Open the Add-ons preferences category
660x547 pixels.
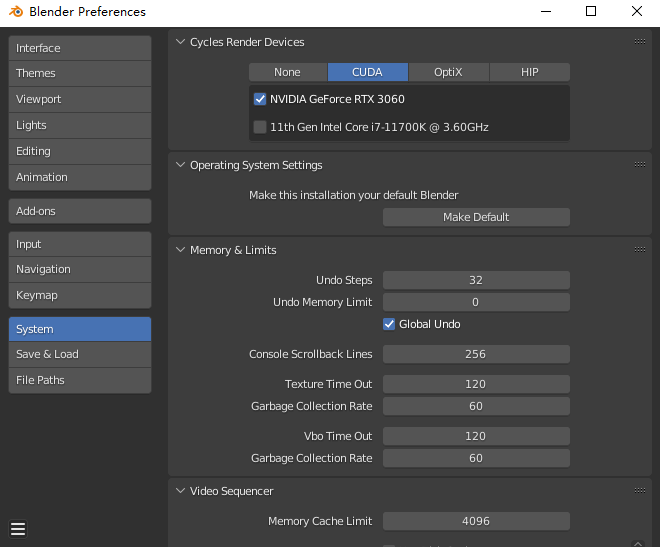click(80, 211)
